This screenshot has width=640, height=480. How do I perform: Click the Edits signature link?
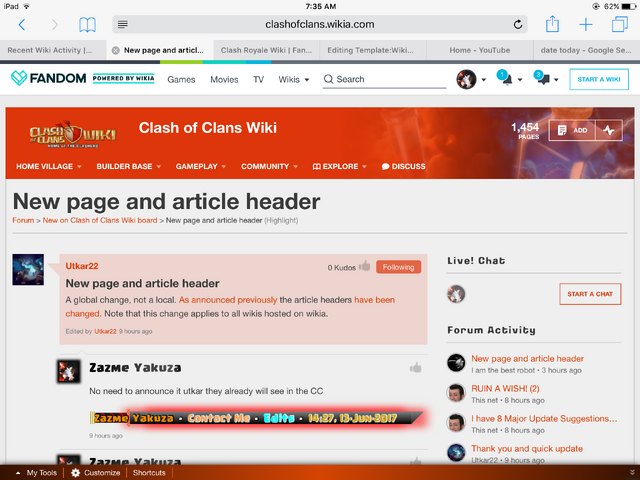279,418
